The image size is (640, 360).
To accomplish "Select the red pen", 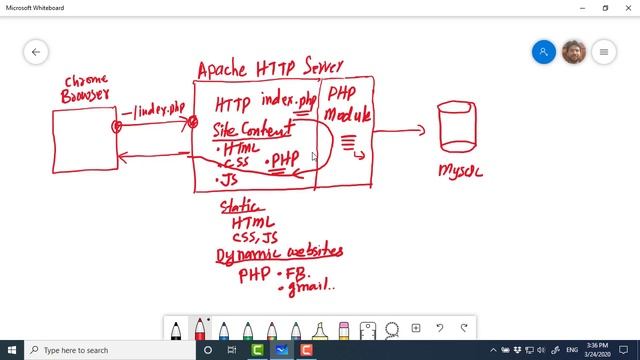I will click(x=200, y=329).
